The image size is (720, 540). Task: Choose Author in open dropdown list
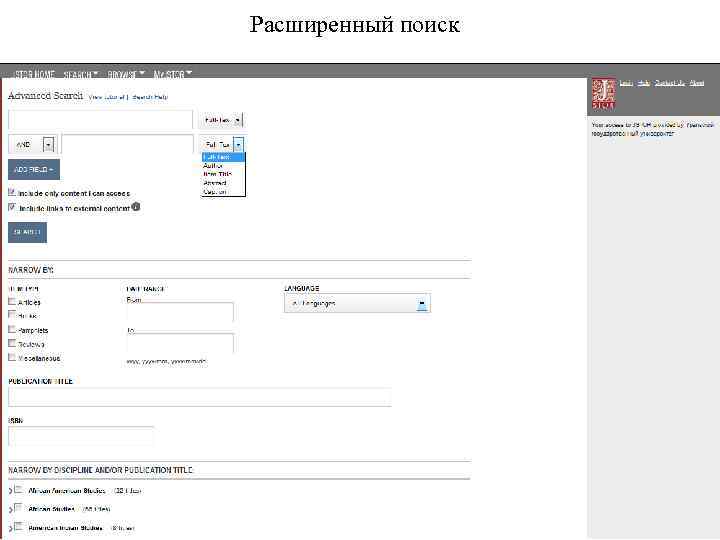[x=224, y=165]
